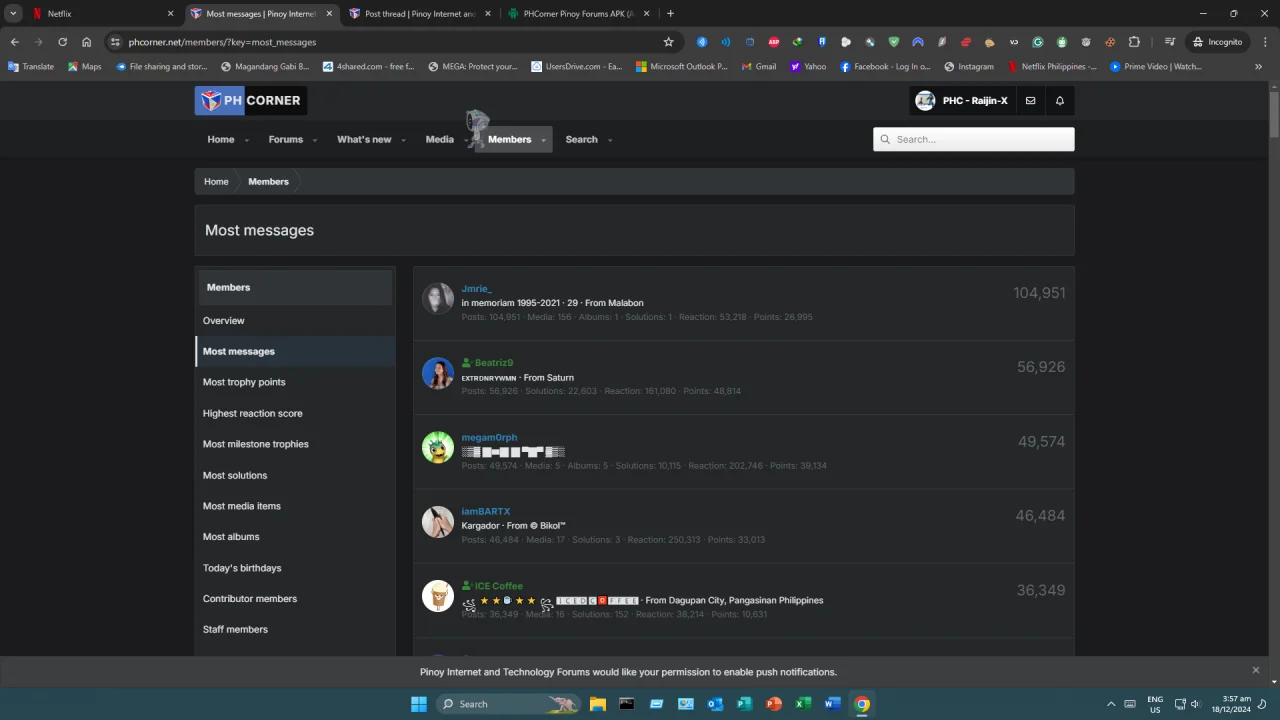Close the Netflix tab
This screenshot has width=1280, height=720.
click(x=170, y=14)
